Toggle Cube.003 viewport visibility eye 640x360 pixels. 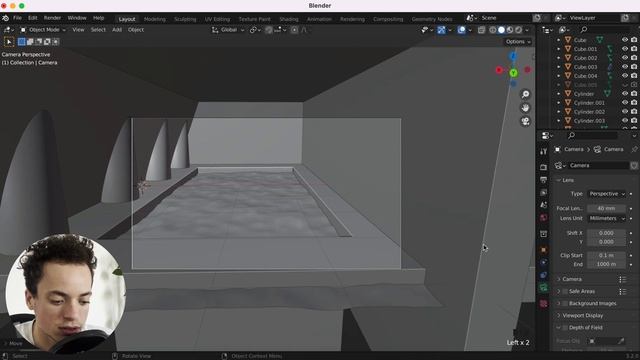pos(624,67)
